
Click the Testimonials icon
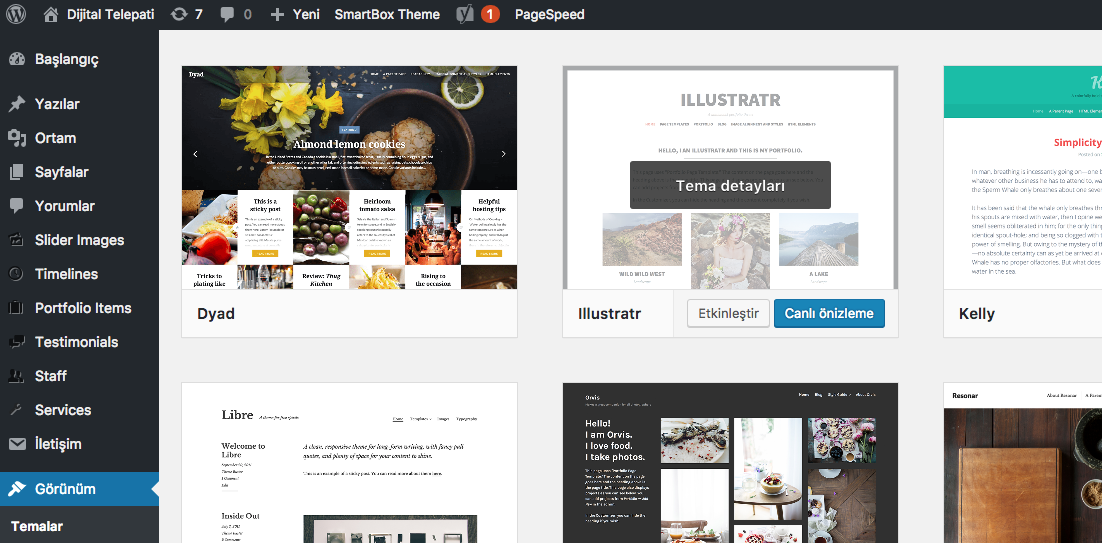pos(17,342)
